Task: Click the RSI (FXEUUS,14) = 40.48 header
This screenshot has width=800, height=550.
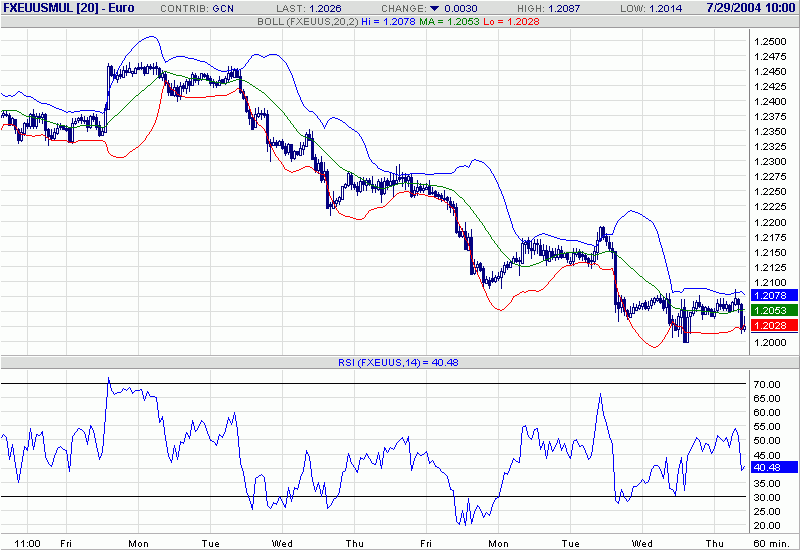Action: (x=398, y=363)
